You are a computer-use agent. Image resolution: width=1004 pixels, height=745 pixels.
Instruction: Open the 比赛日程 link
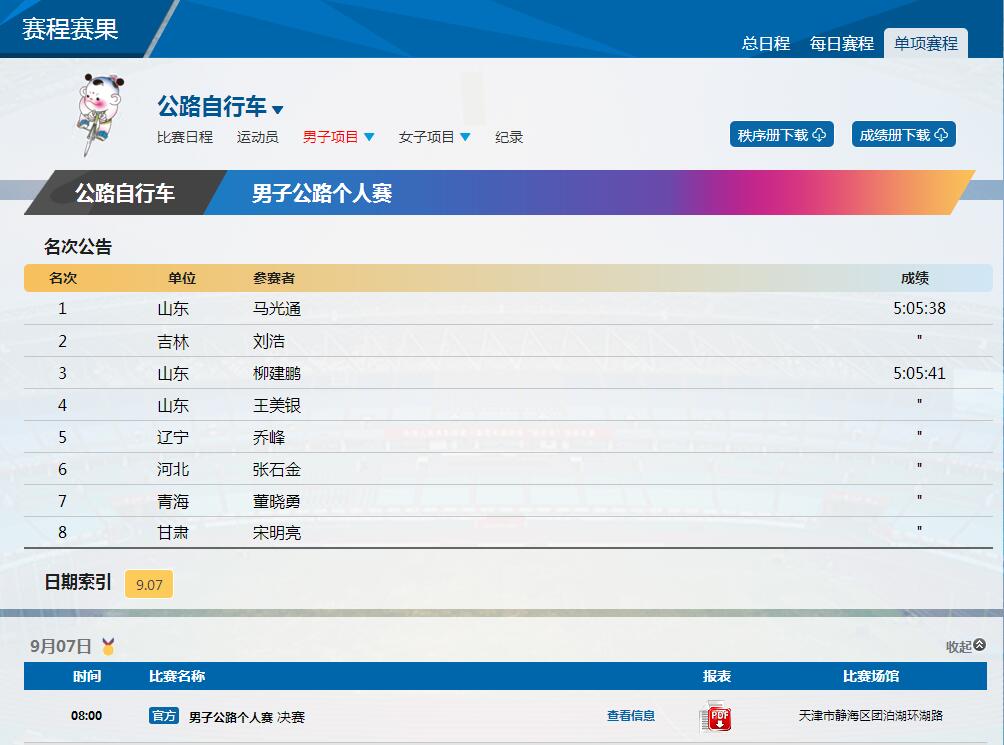point(185,137)
